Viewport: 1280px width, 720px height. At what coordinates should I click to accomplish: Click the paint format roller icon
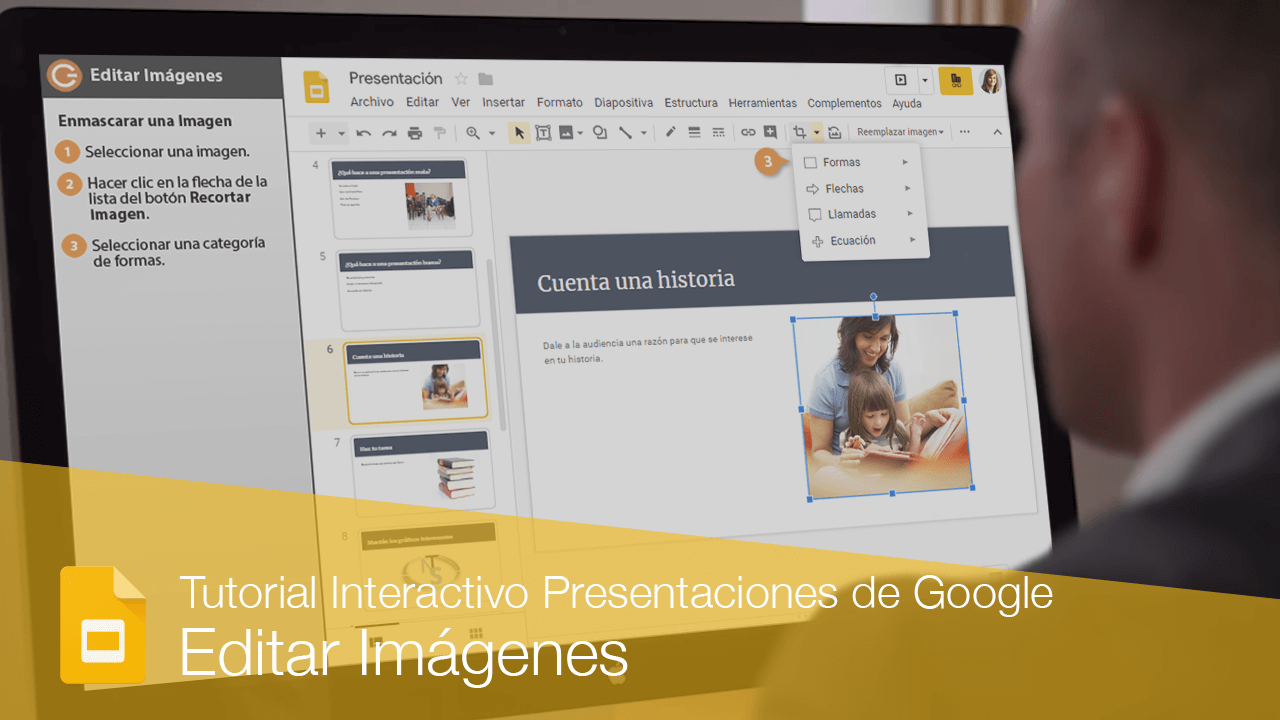[439, 133]
